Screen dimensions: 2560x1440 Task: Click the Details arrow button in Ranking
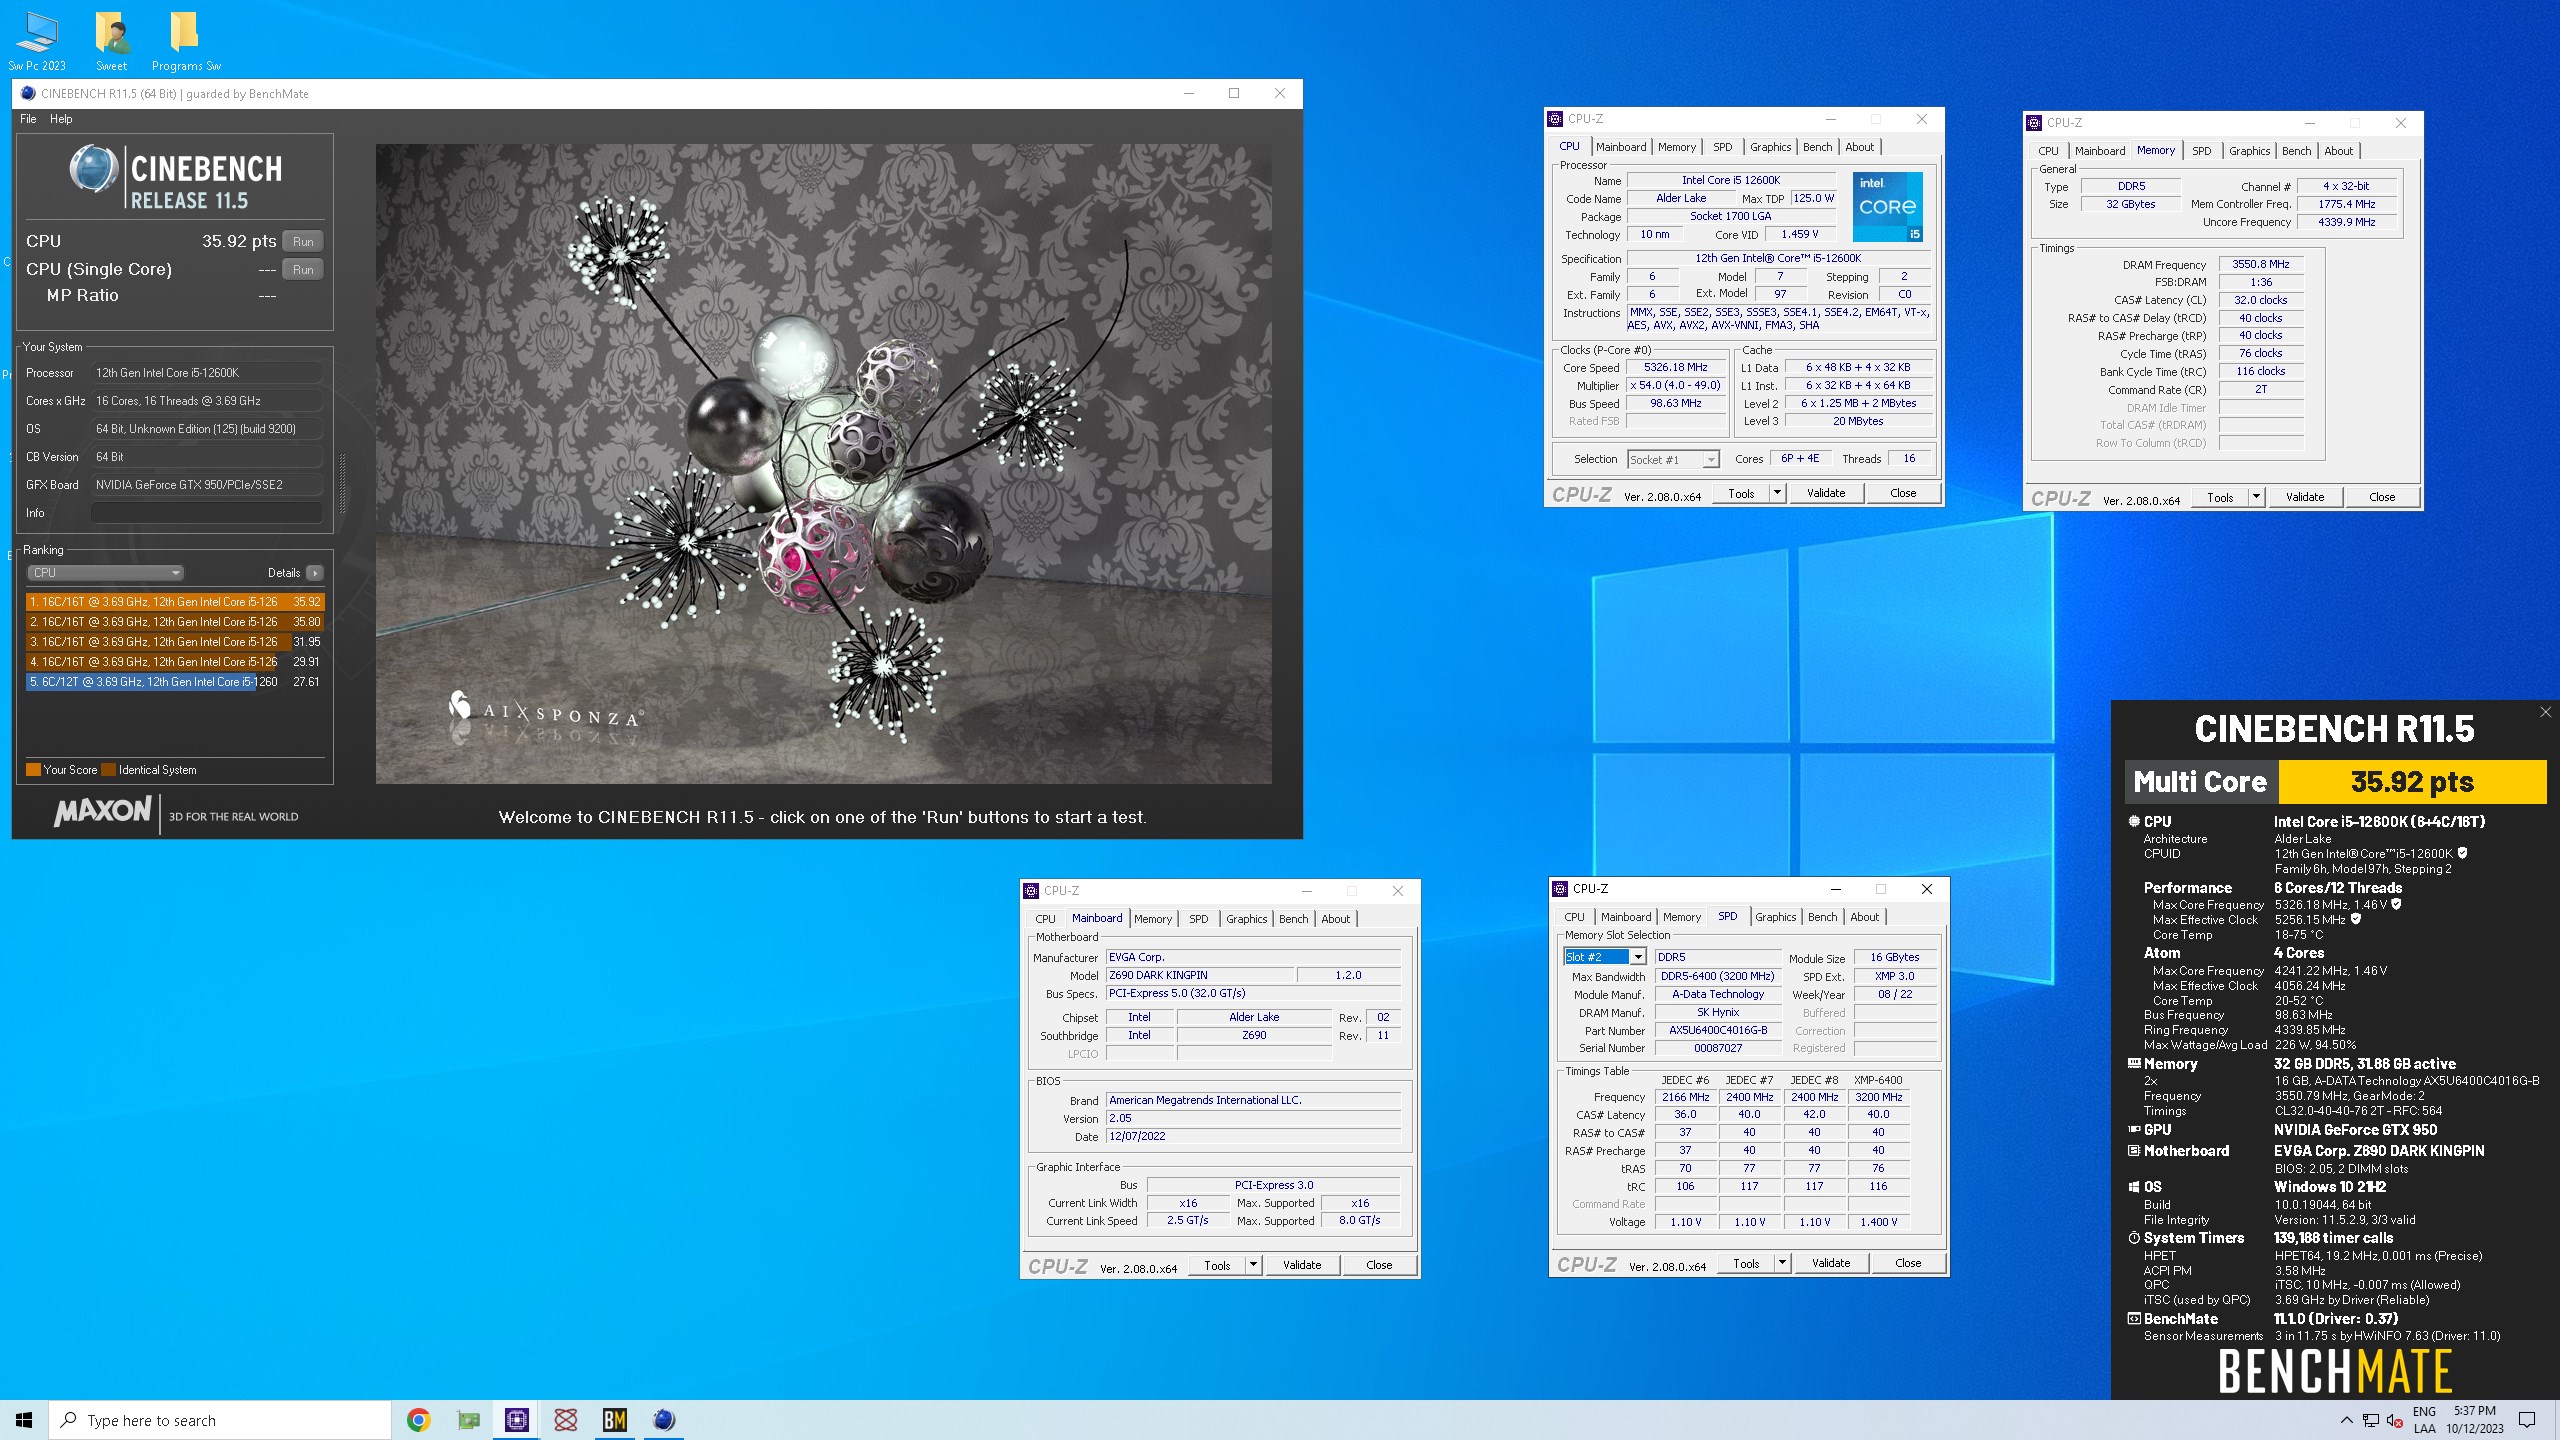[315, 573]
